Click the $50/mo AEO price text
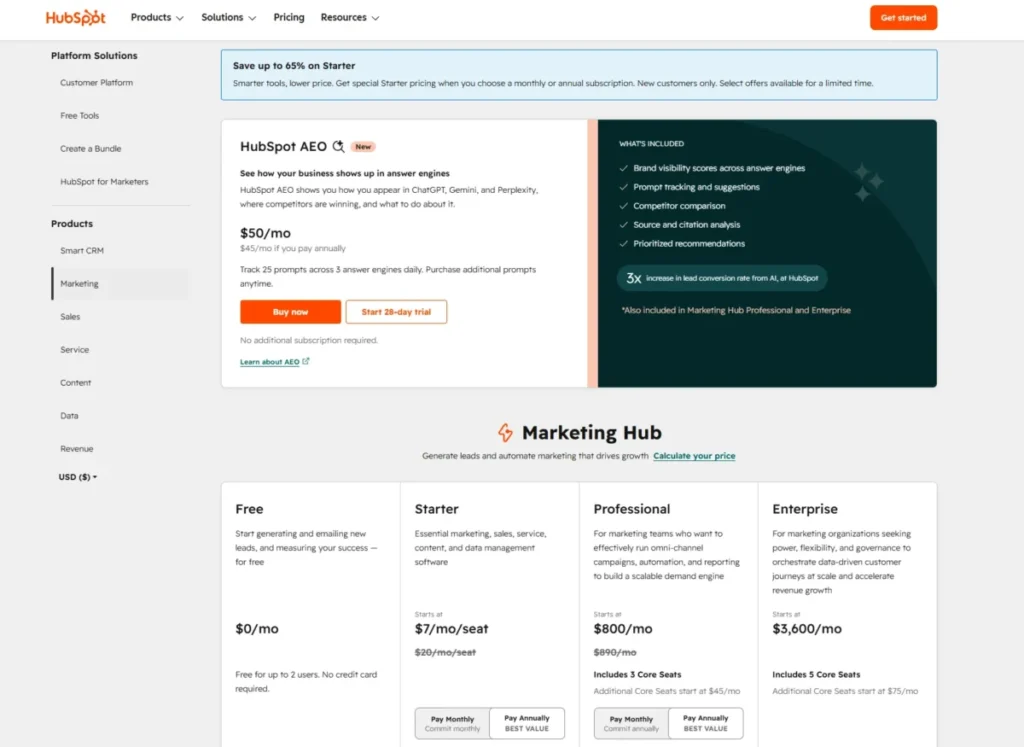 click(x=265, y=233)
